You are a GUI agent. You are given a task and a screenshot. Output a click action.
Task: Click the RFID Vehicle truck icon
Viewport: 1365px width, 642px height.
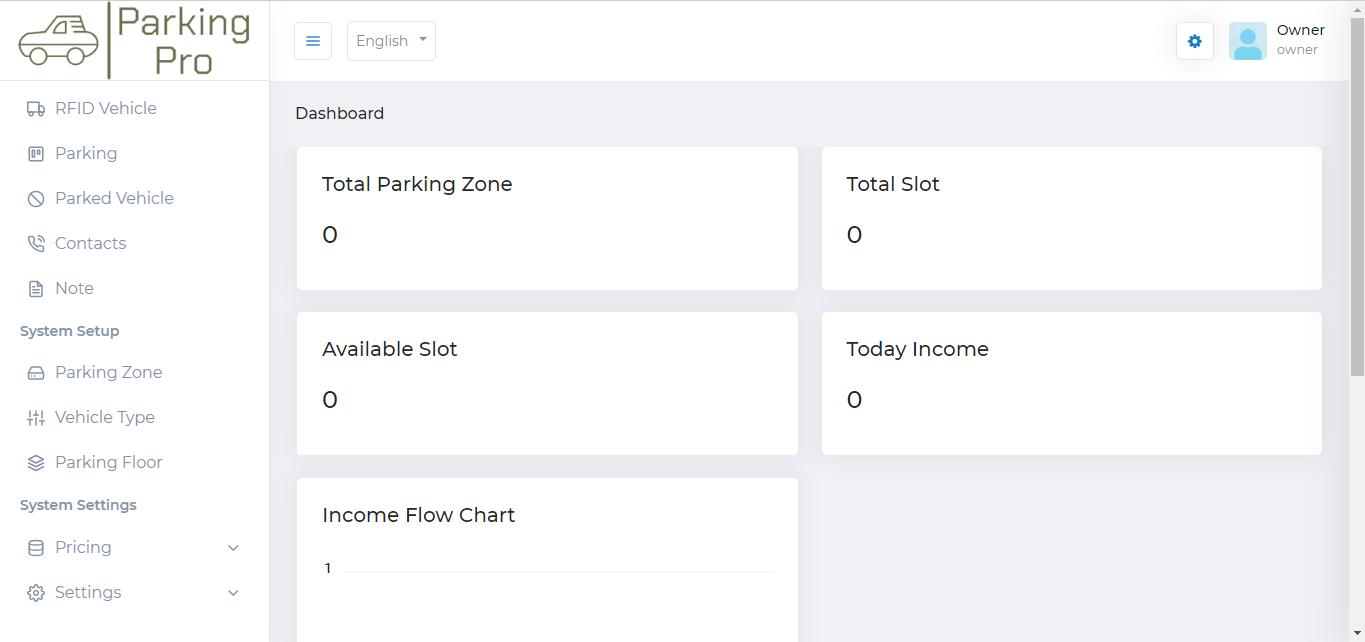click(36, 109)
